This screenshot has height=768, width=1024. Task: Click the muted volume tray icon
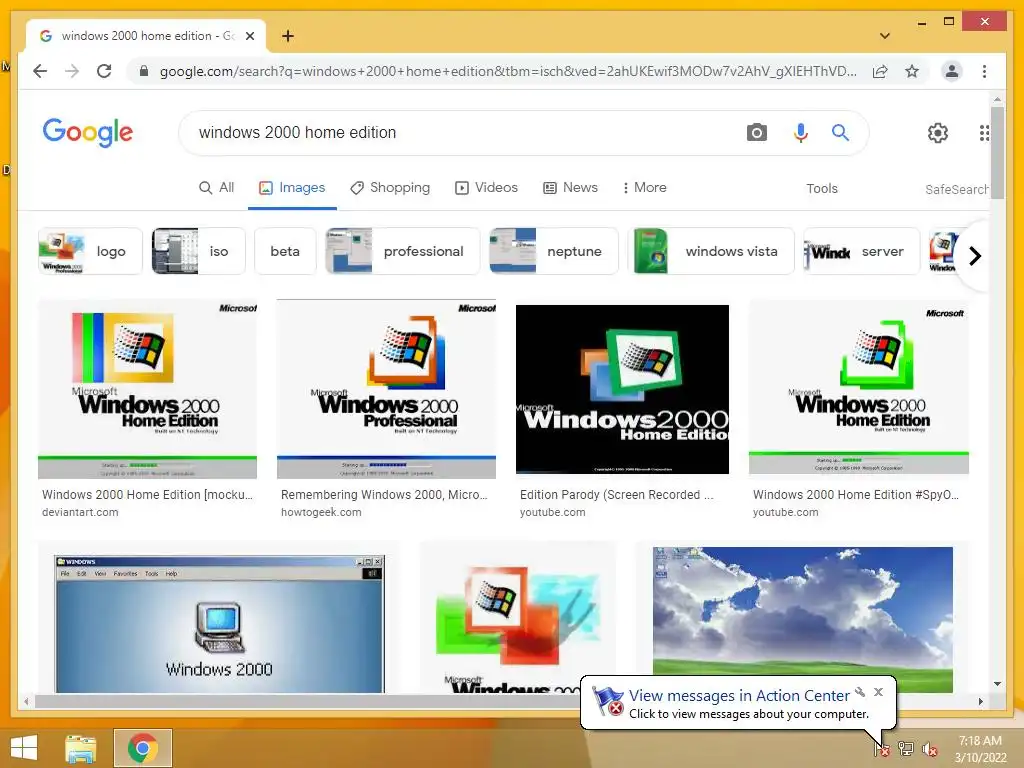(930, 749)
